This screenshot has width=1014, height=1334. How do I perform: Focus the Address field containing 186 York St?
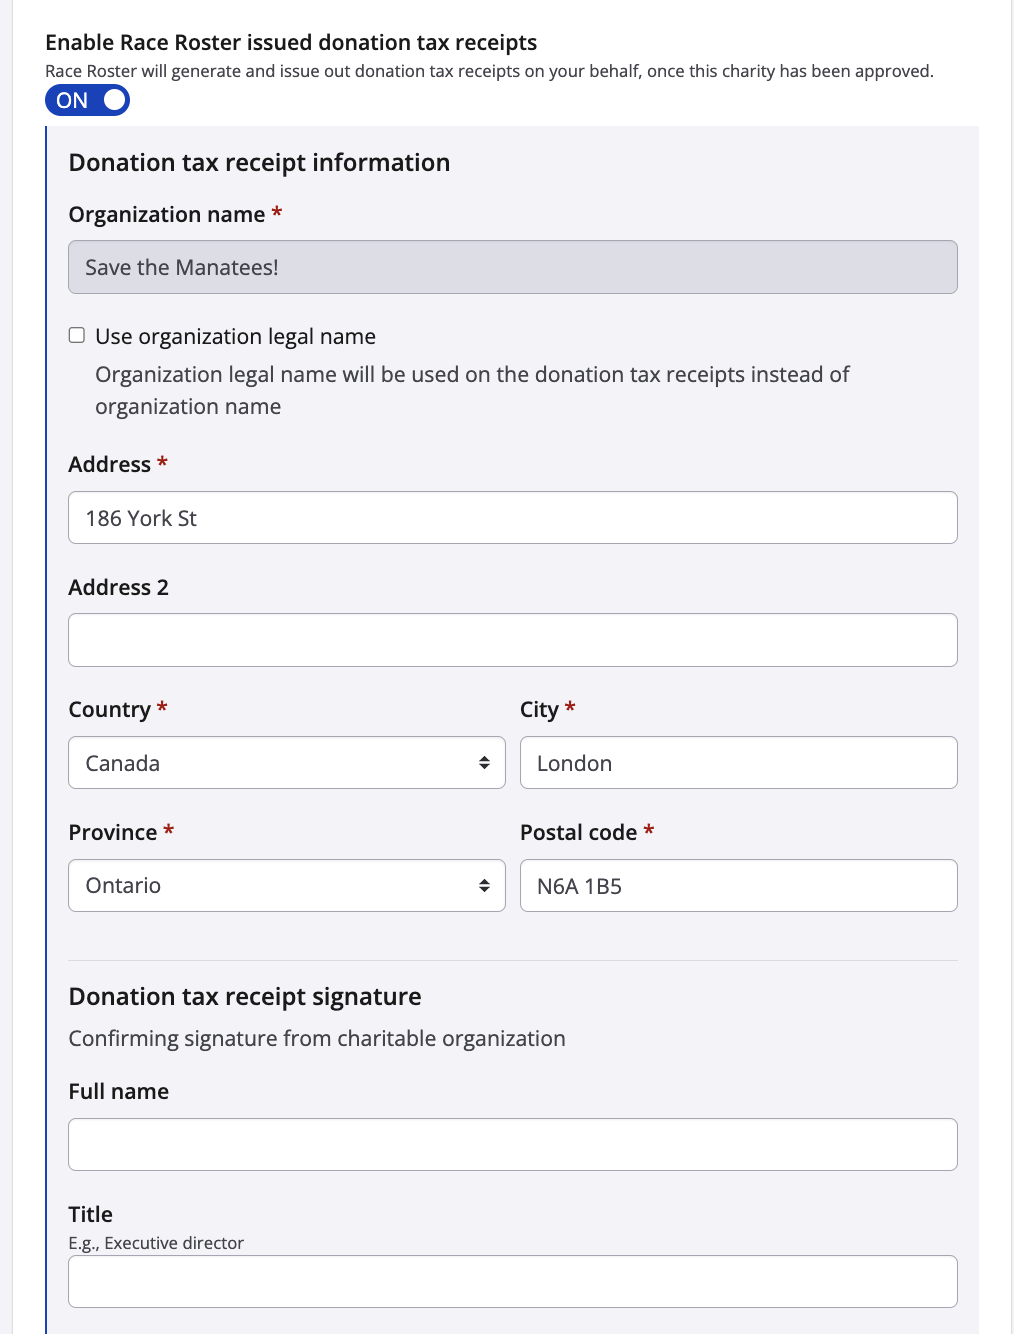click(x=512, y=518)
